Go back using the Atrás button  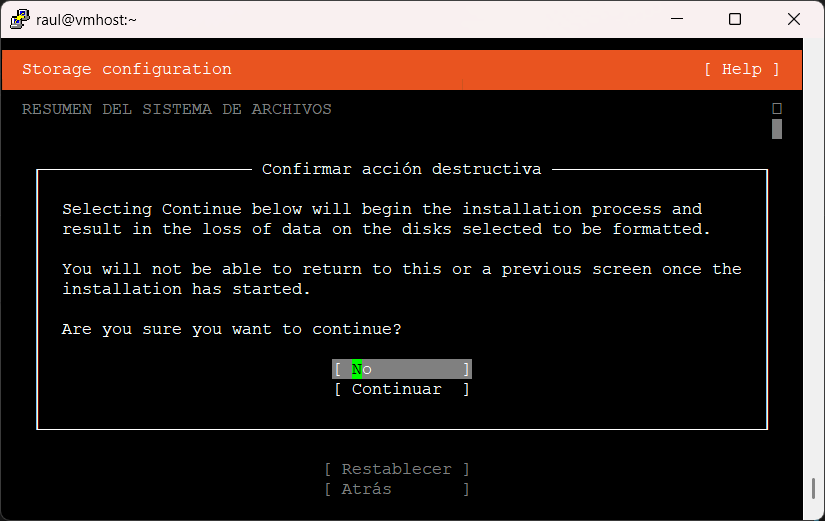tap(396, 489)
